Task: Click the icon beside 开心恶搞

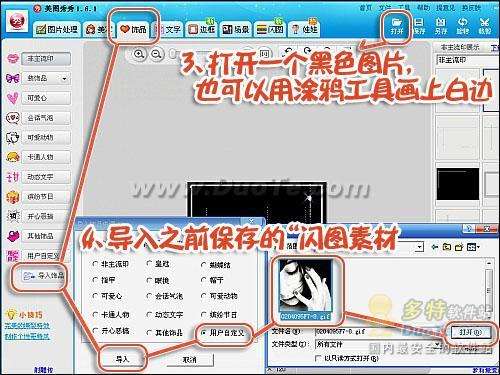Action: point(13,216)
